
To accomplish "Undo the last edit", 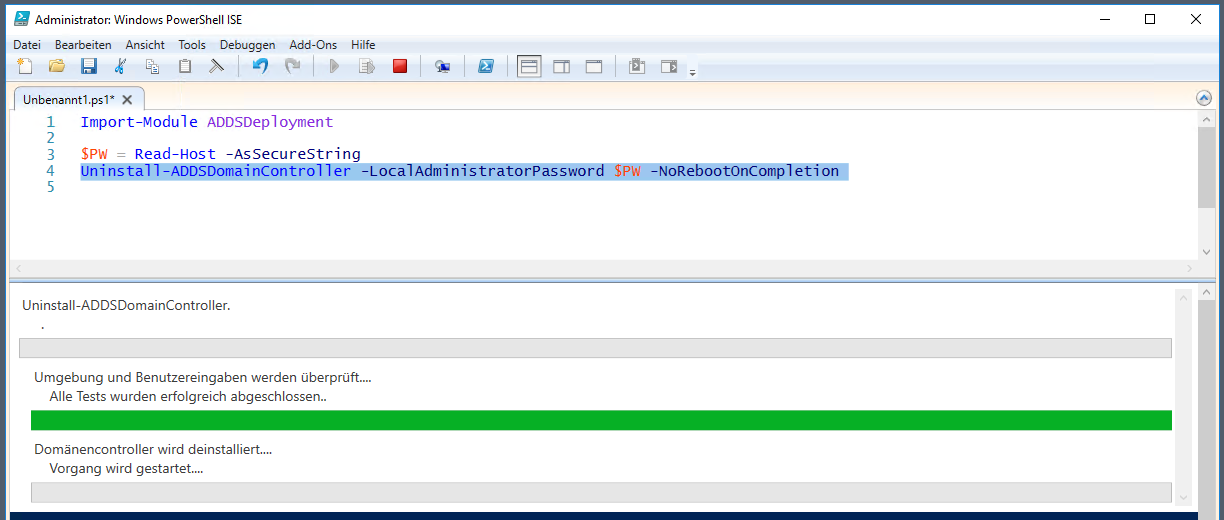I will point(260,66).
